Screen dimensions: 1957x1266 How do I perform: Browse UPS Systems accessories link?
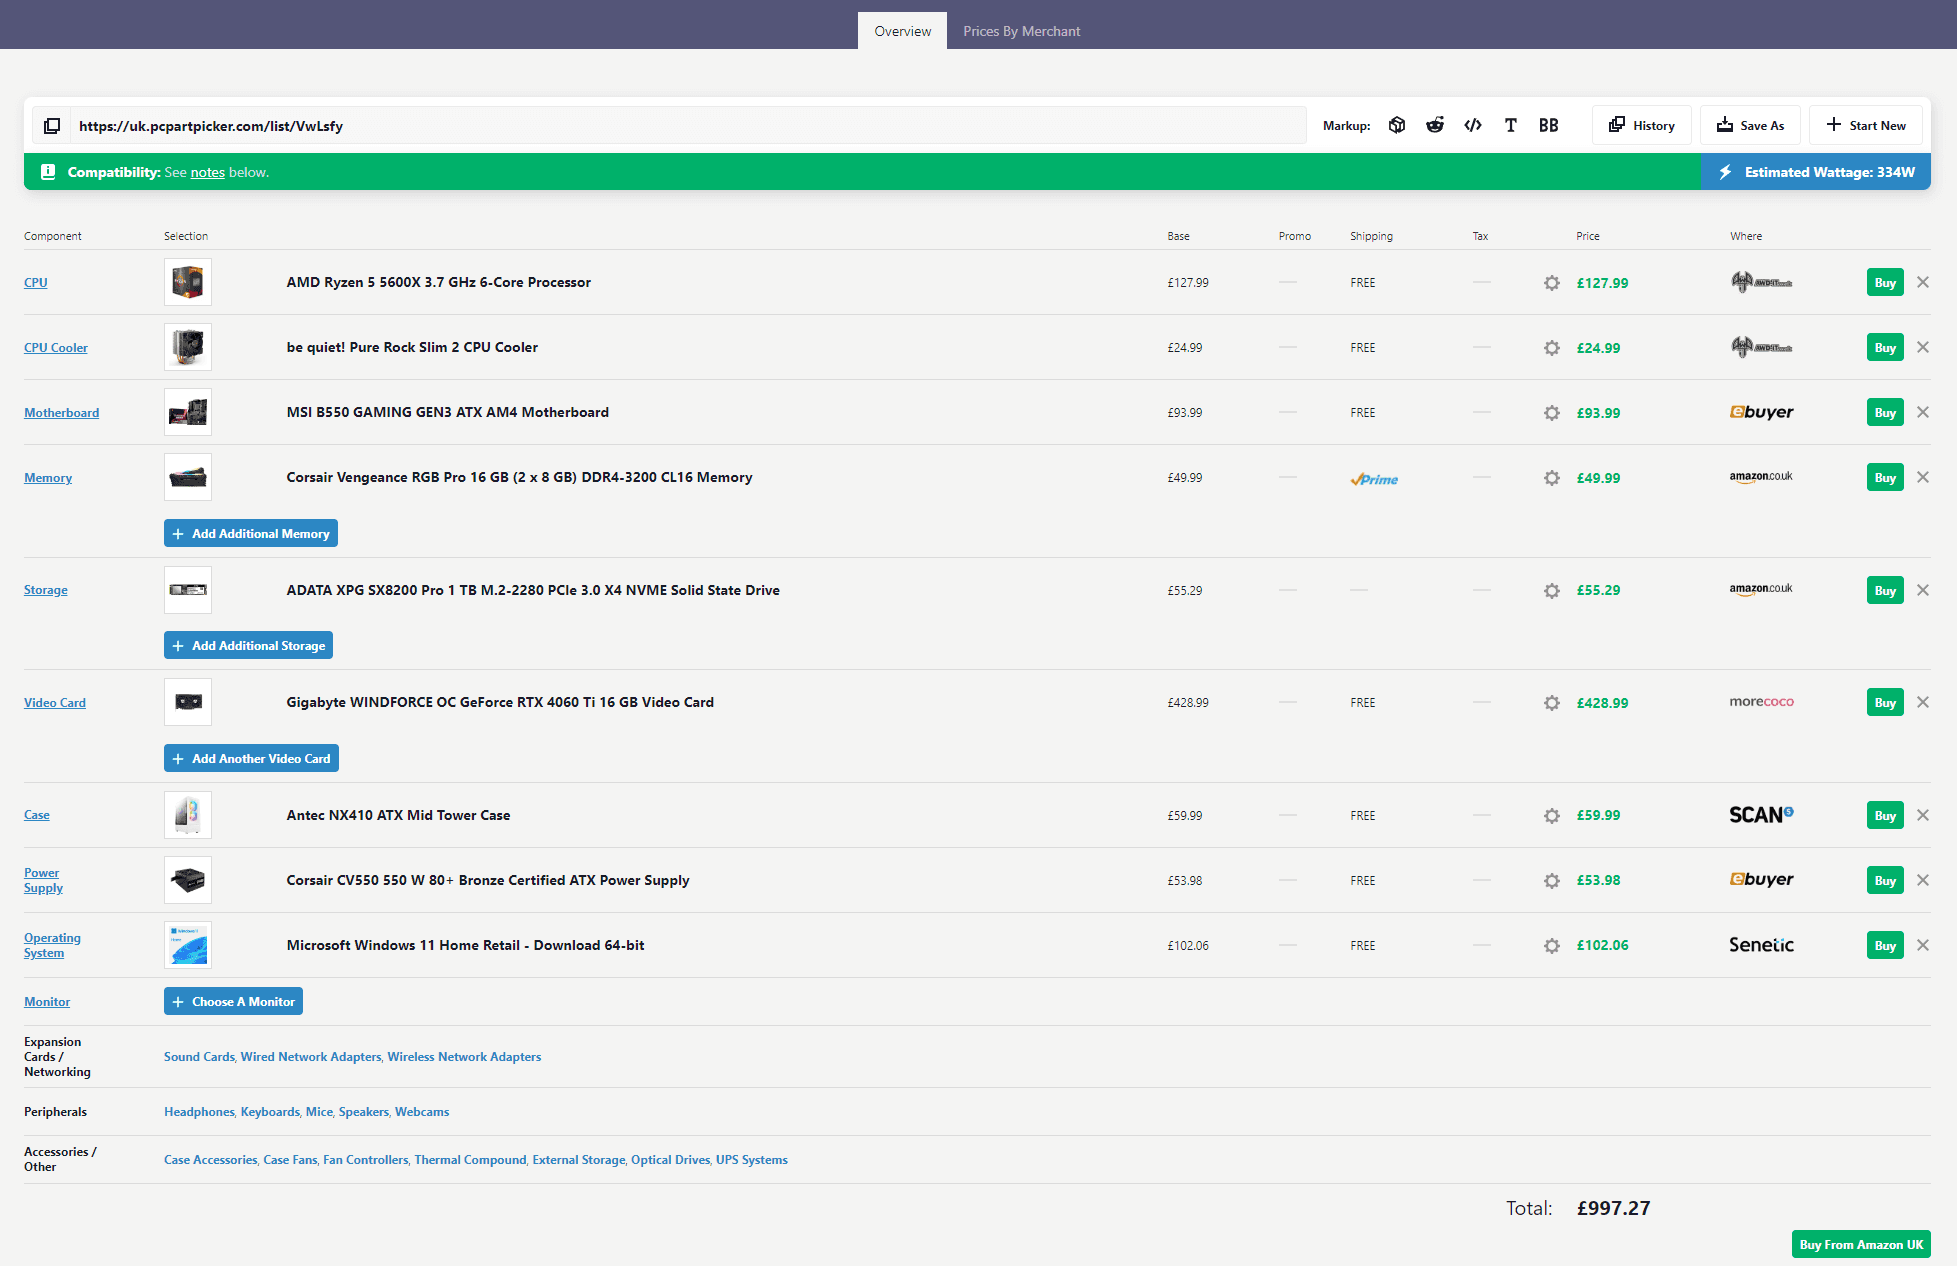click(752, 1160)
